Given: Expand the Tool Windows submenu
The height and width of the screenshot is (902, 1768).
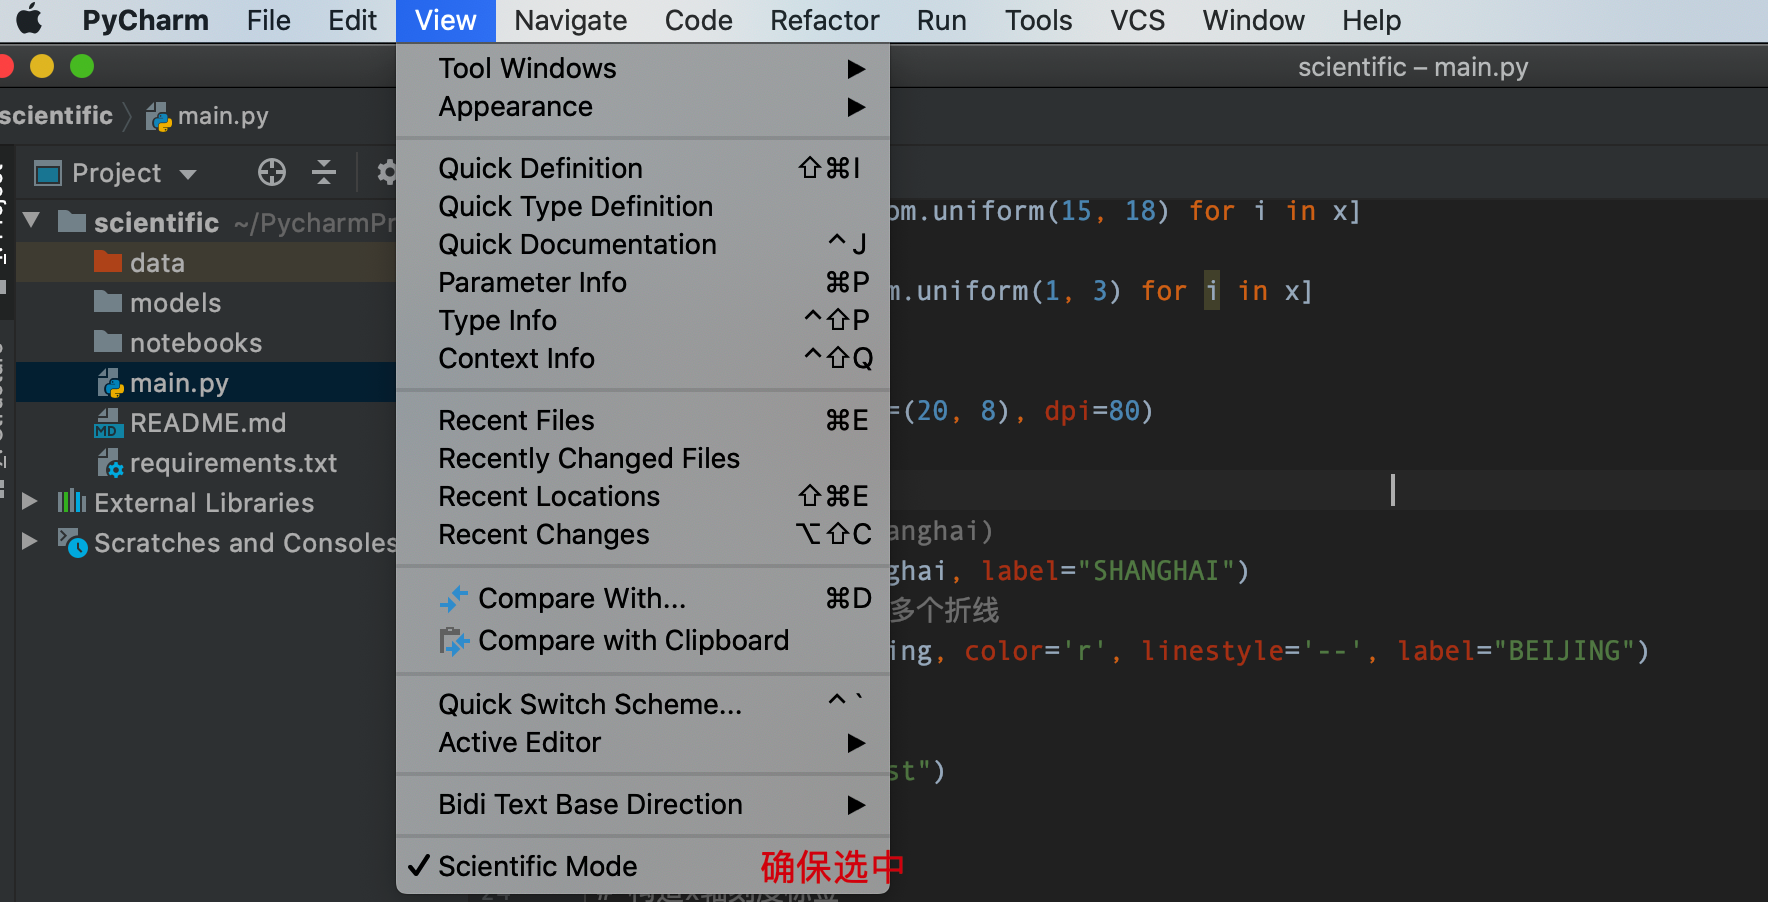Looking at the screenshot, I should 643,68.
